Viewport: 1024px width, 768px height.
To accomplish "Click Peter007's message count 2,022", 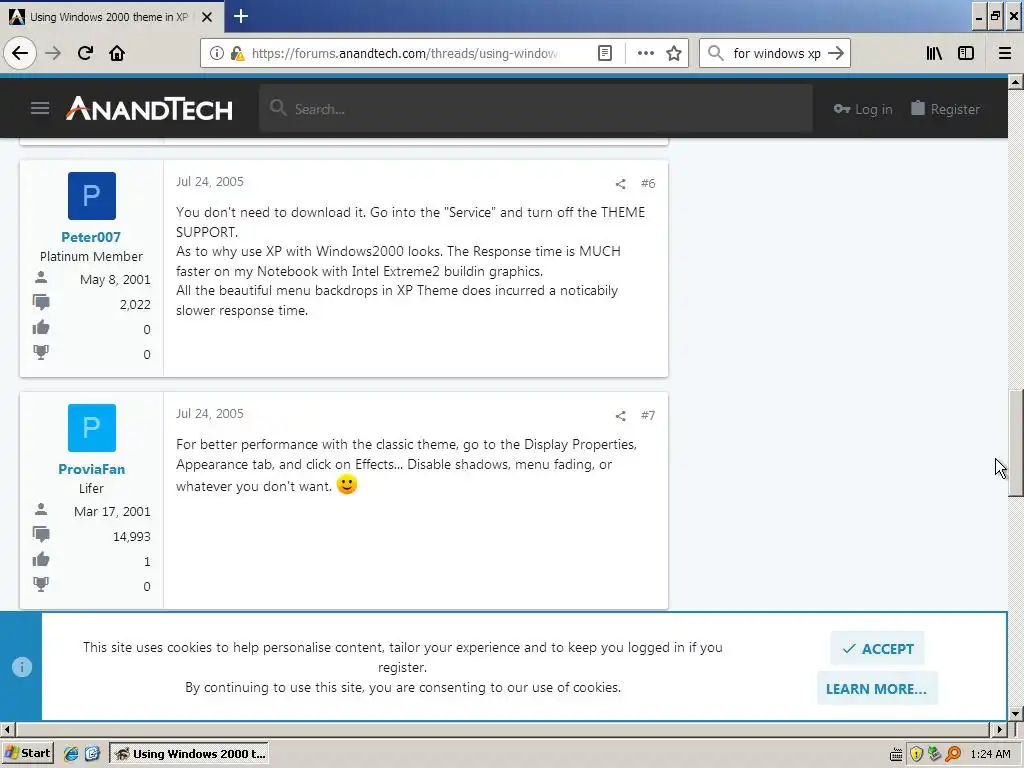I will (135, 304).
